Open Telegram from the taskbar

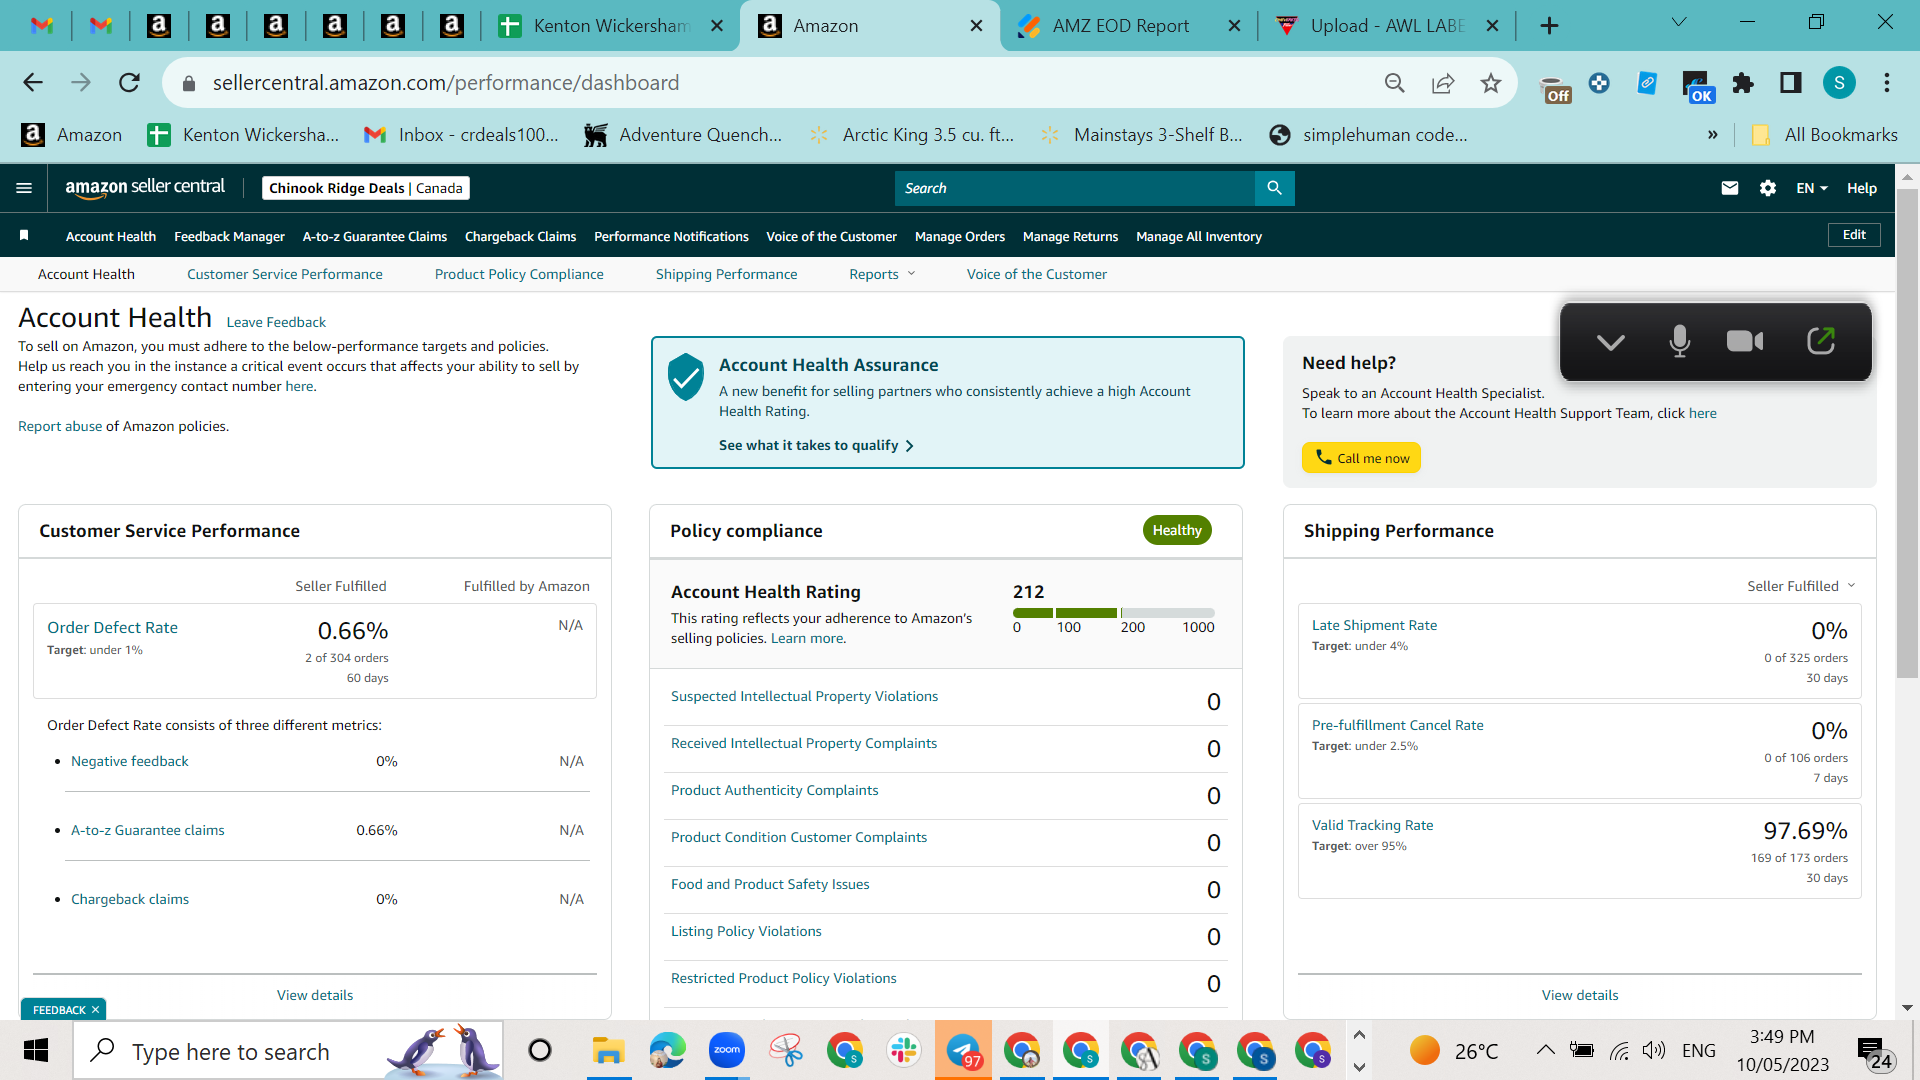963,1050
